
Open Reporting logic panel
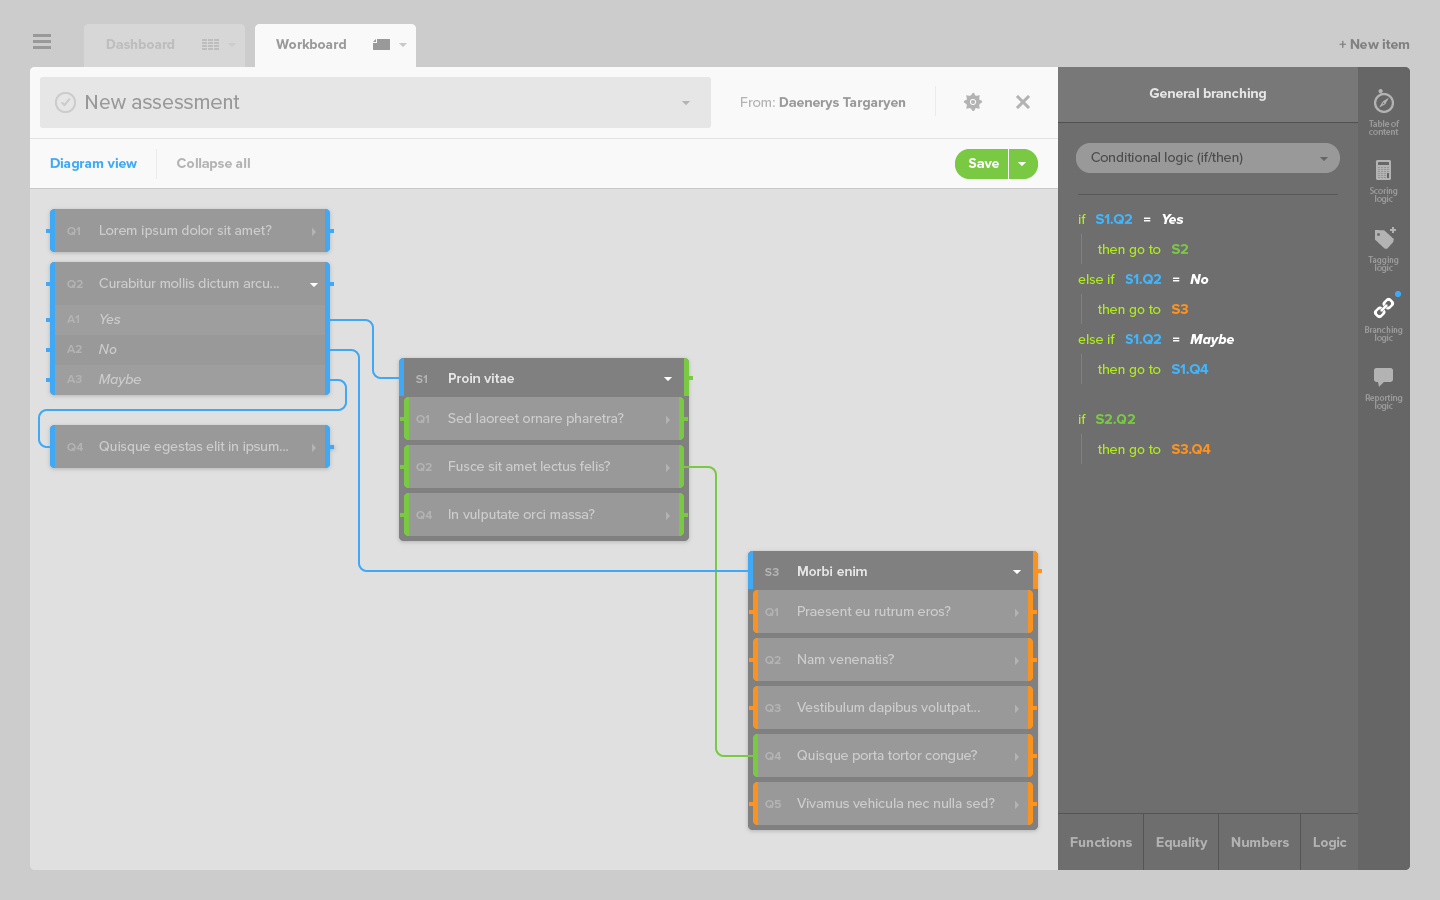1383,386
